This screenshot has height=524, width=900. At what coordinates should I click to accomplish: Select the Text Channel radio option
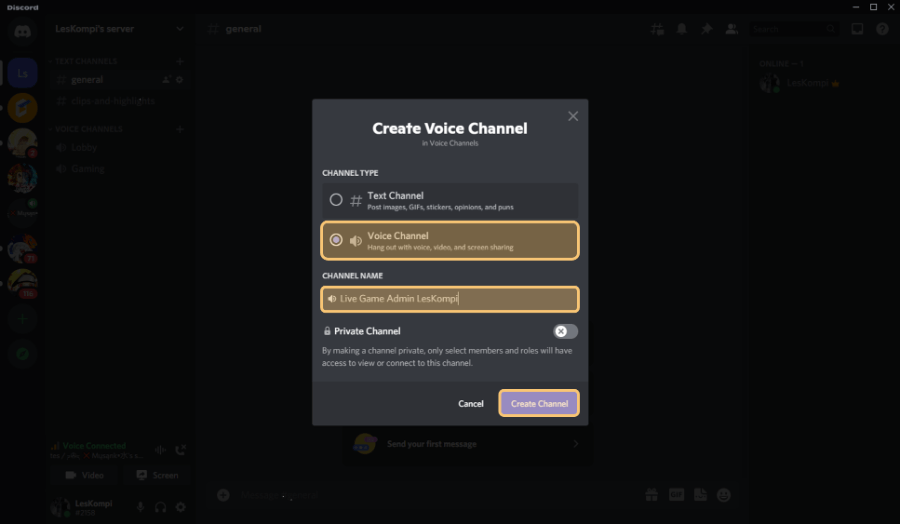(449, 200)
